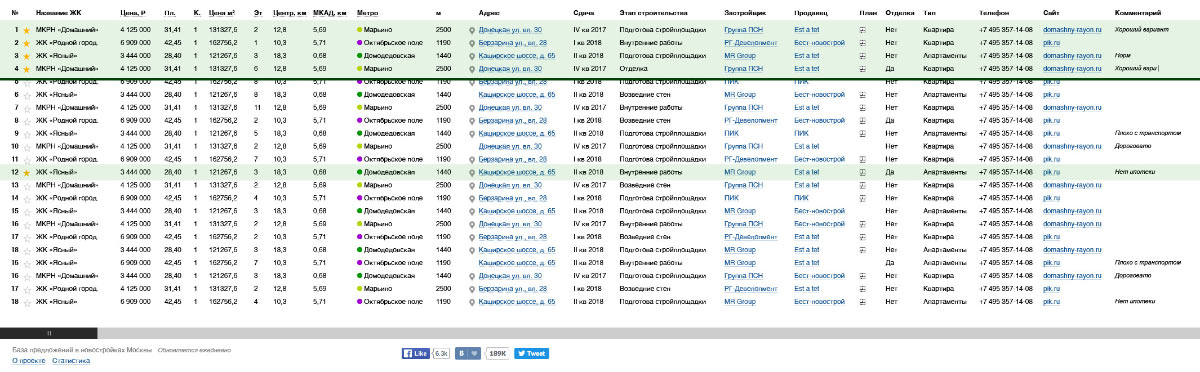Click the map pin icon in row 3

[x=473, y=56]
